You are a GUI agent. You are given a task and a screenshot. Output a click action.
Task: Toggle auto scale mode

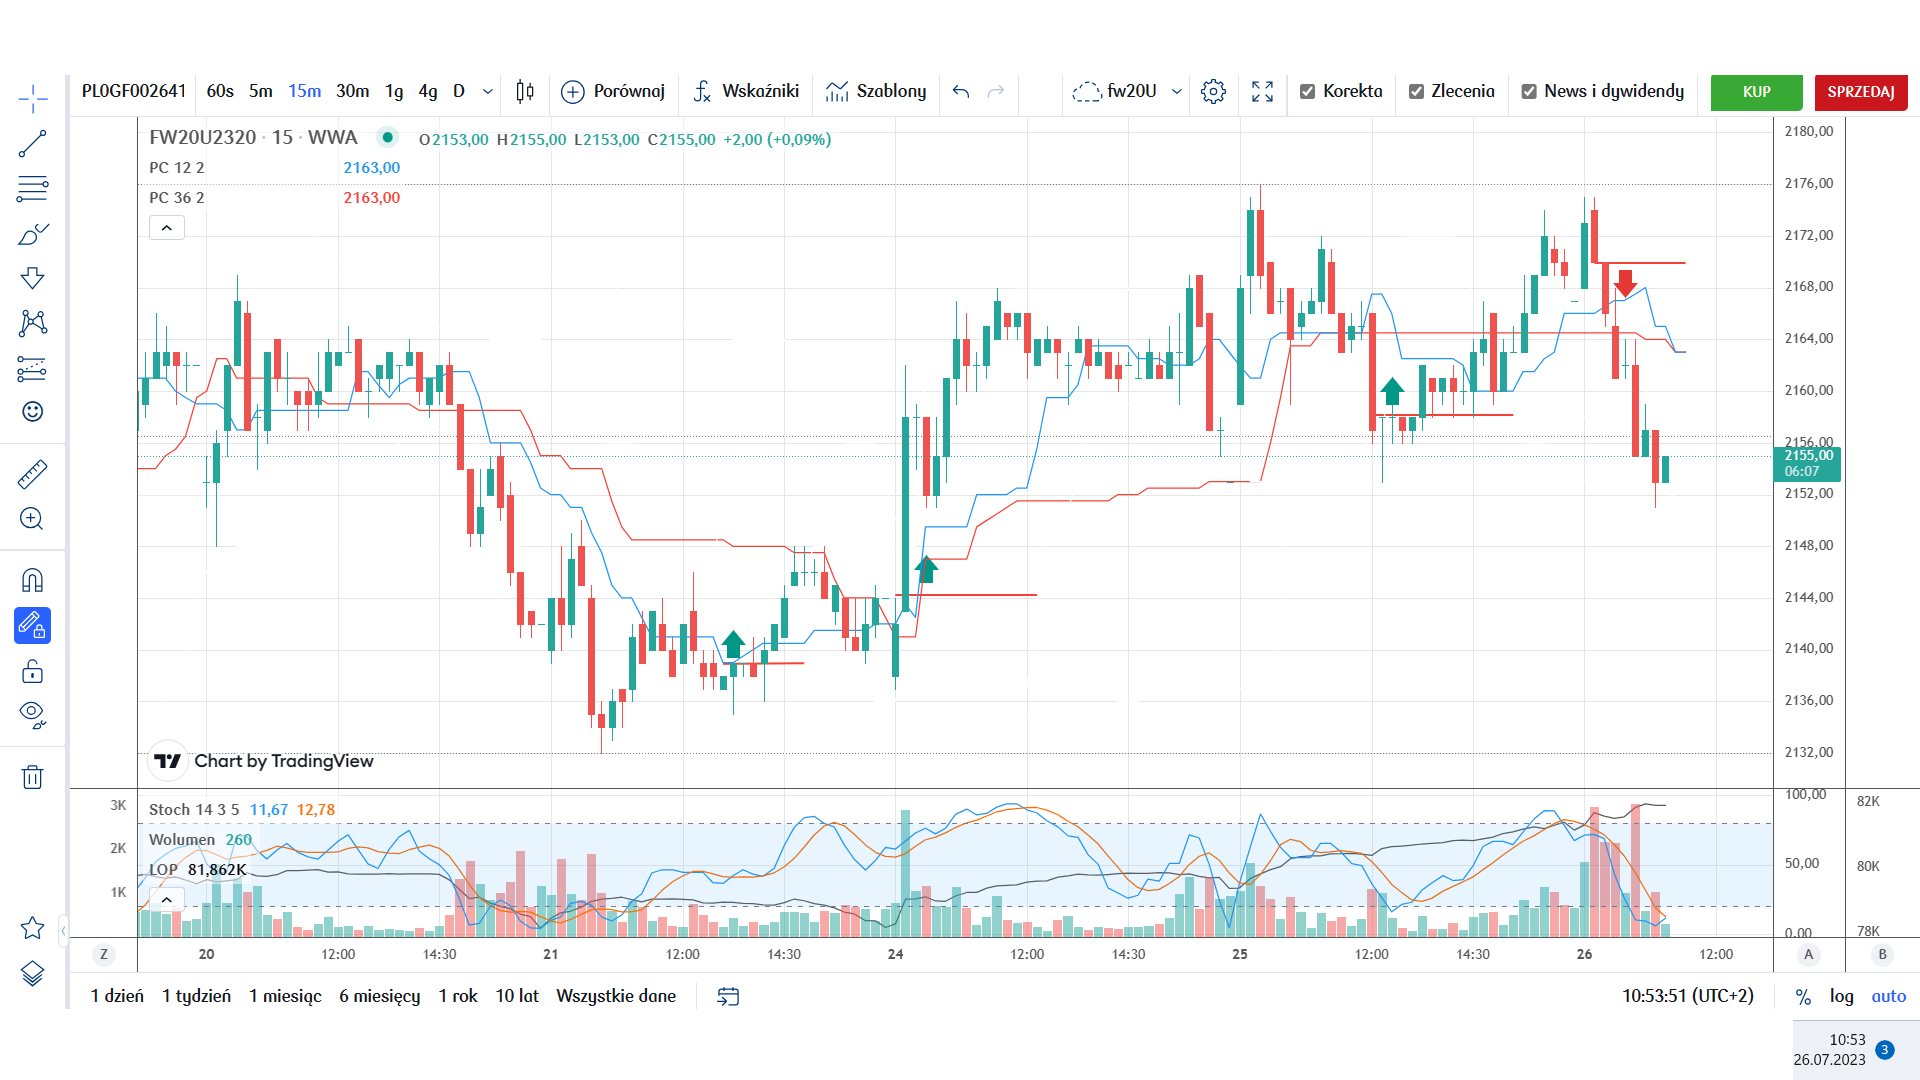coord(1888,996)
